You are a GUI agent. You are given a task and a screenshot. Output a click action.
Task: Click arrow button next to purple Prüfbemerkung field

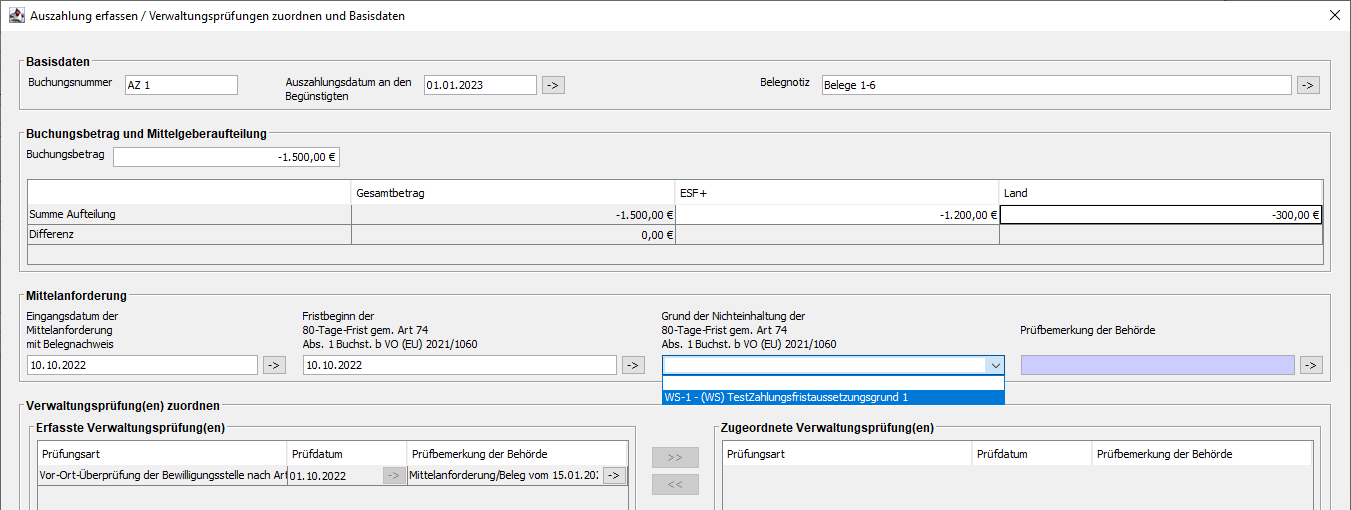[1311, 365]
